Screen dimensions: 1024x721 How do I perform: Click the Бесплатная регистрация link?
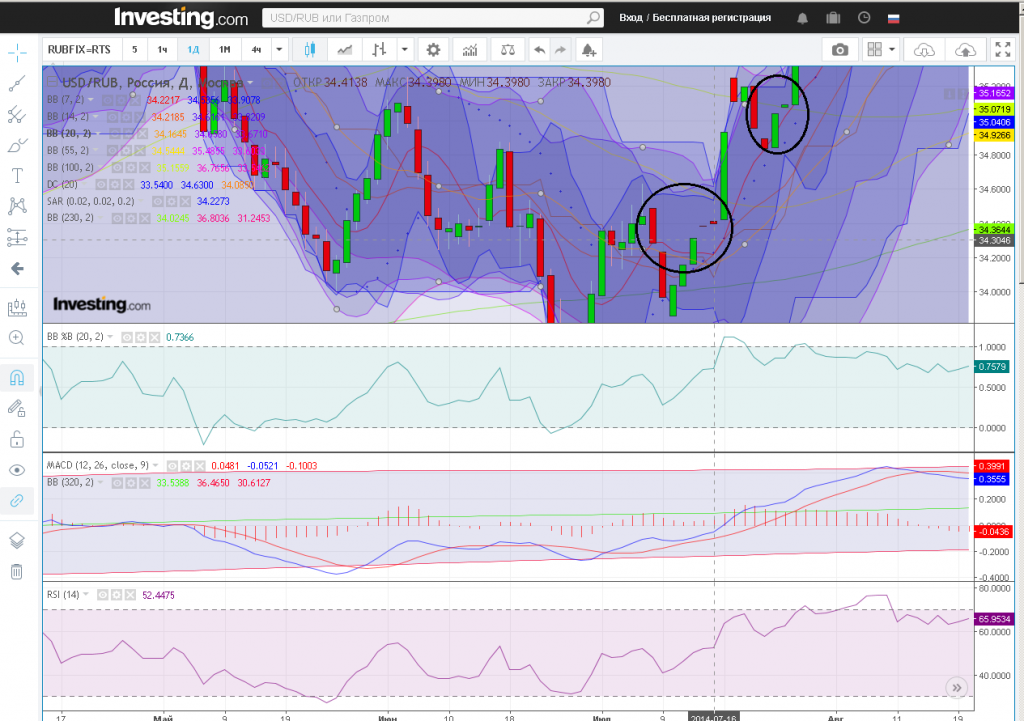(712, 18)
